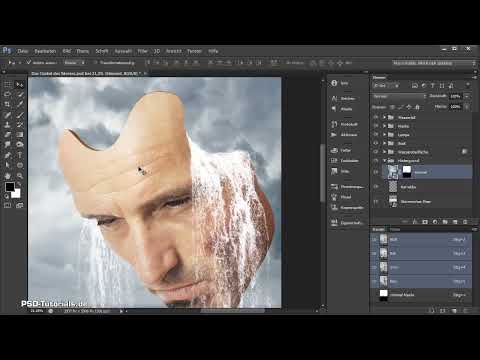This screenshot has height=360, width=480.
Task: Select the Zoom tool
Action: pyautogui.click(x=20, y=176)
